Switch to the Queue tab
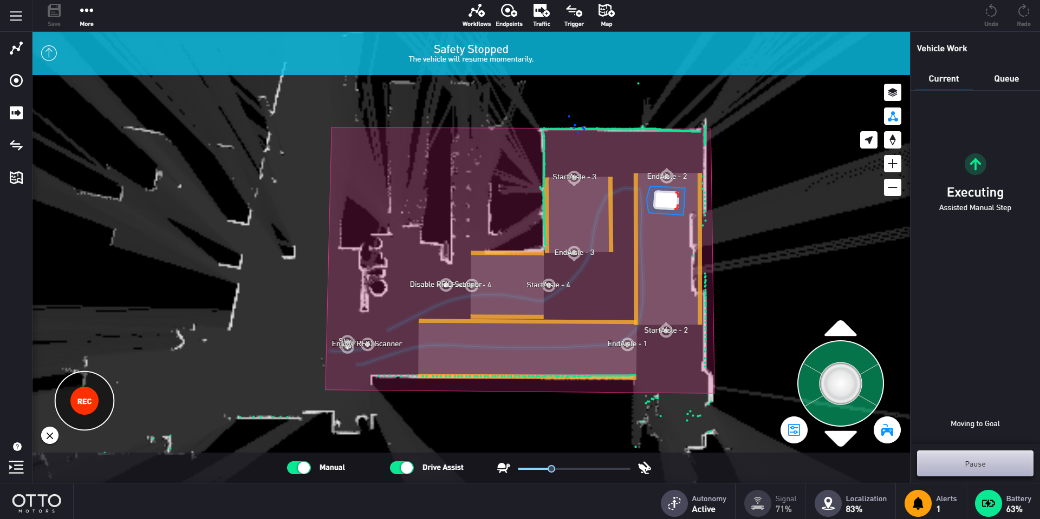Image resolution: width=1040 pixels, height=519 pixels. pyautogui.click(x=1006, y=78)
